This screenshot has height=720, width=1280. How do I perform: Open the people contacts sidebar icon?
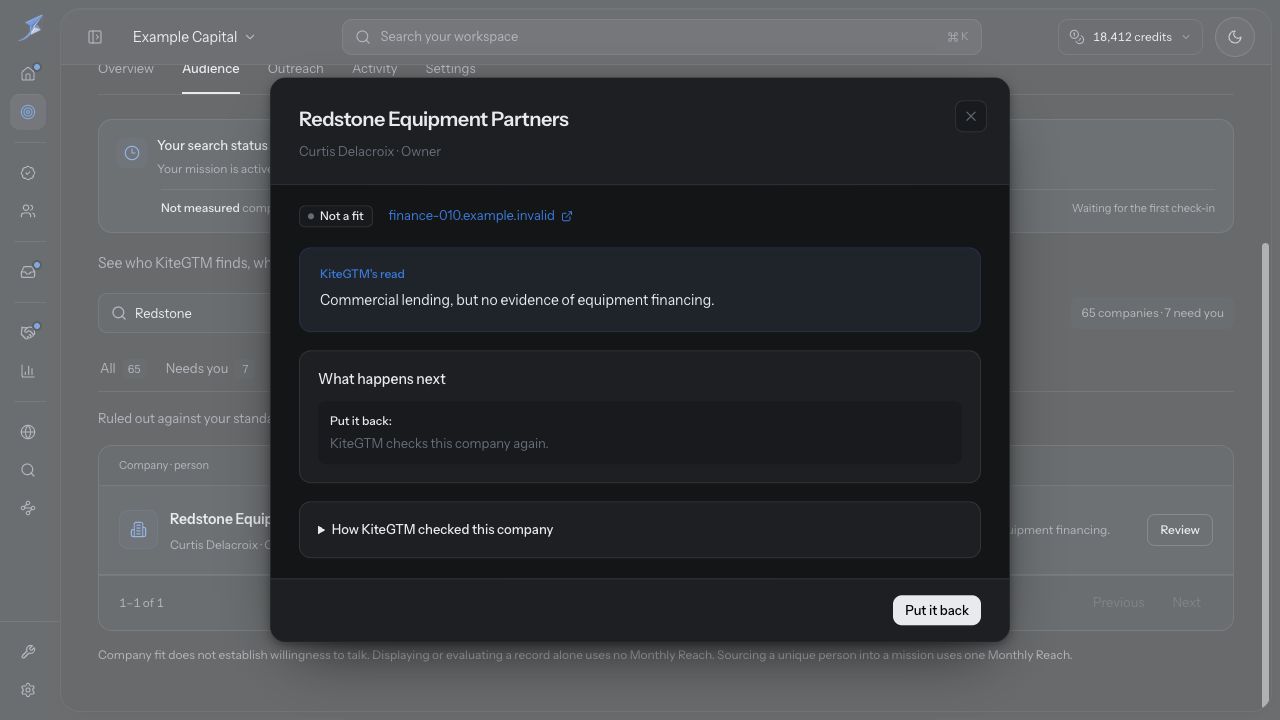[28, 212]
